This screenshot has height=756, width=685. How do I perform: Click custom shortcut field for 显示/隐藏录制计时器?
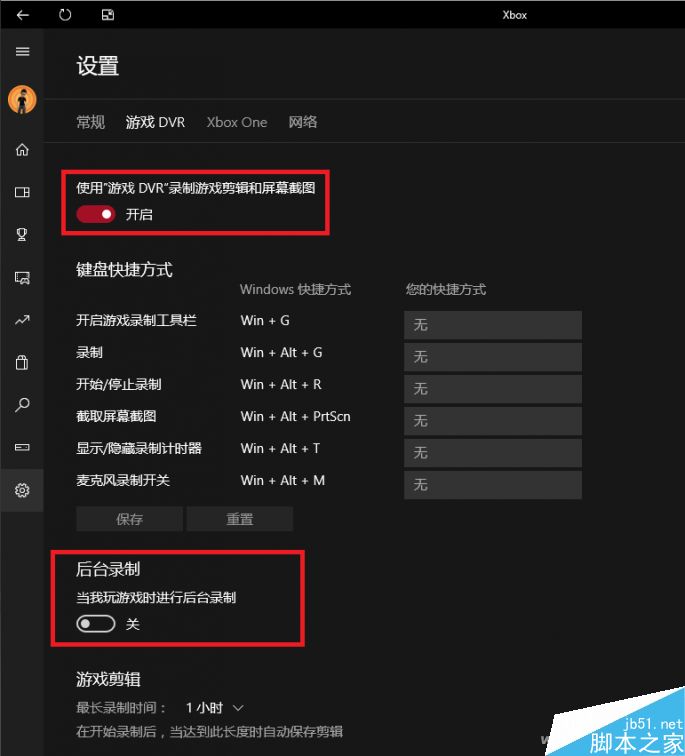pos(493,453)
